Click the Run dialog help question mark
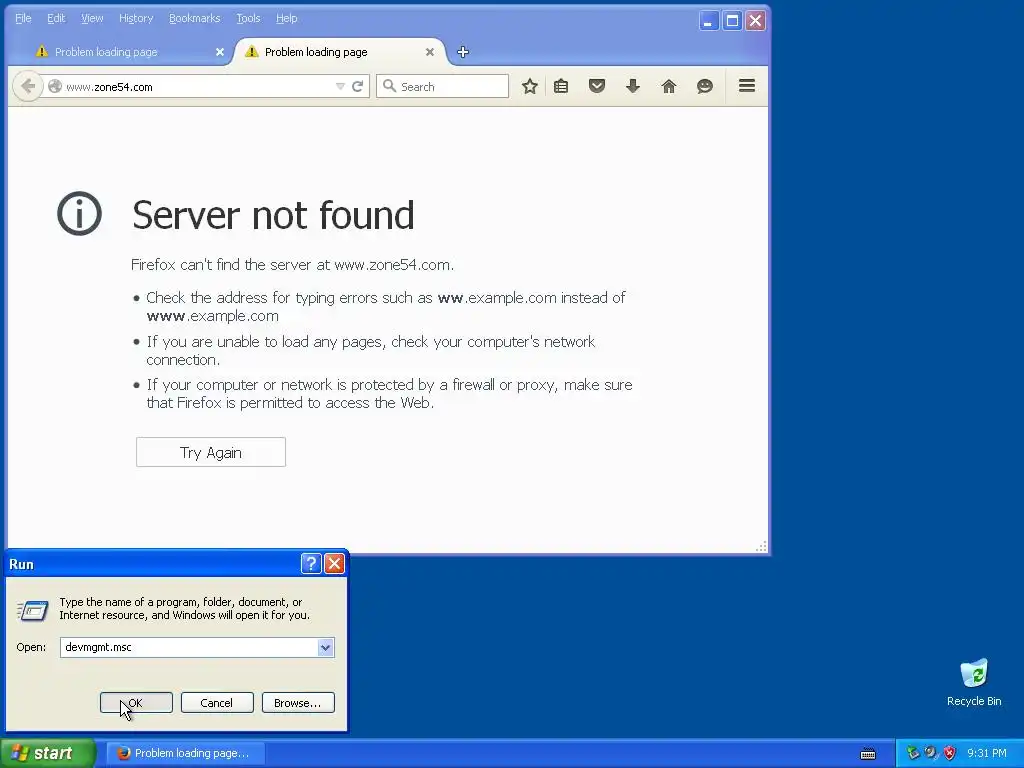1024x768 pixels. point(312,563)
